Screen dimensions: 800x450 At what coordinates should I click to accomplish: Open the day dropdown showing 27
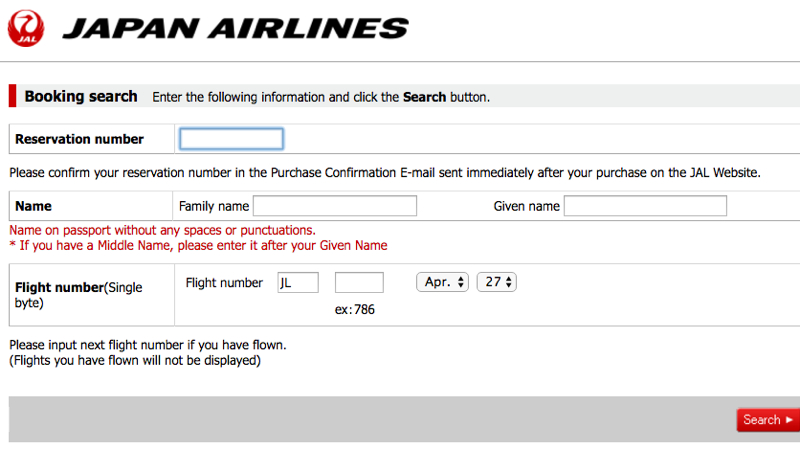[496, 282]
